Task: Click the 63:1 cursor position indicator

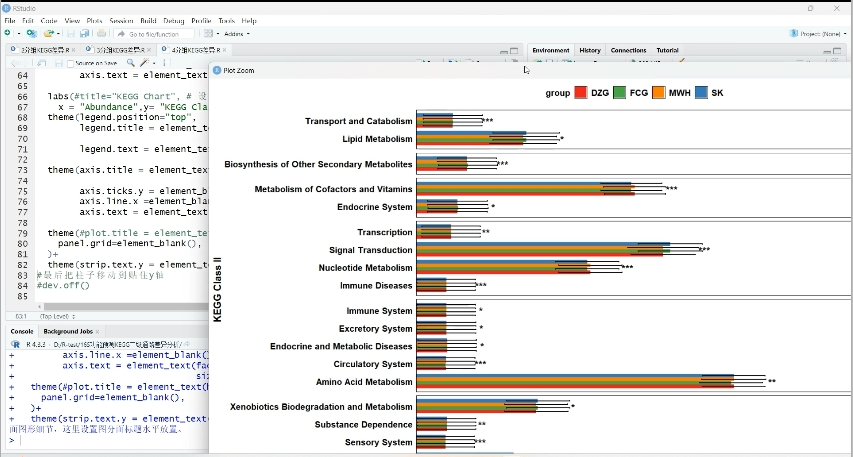Action: 21,316
